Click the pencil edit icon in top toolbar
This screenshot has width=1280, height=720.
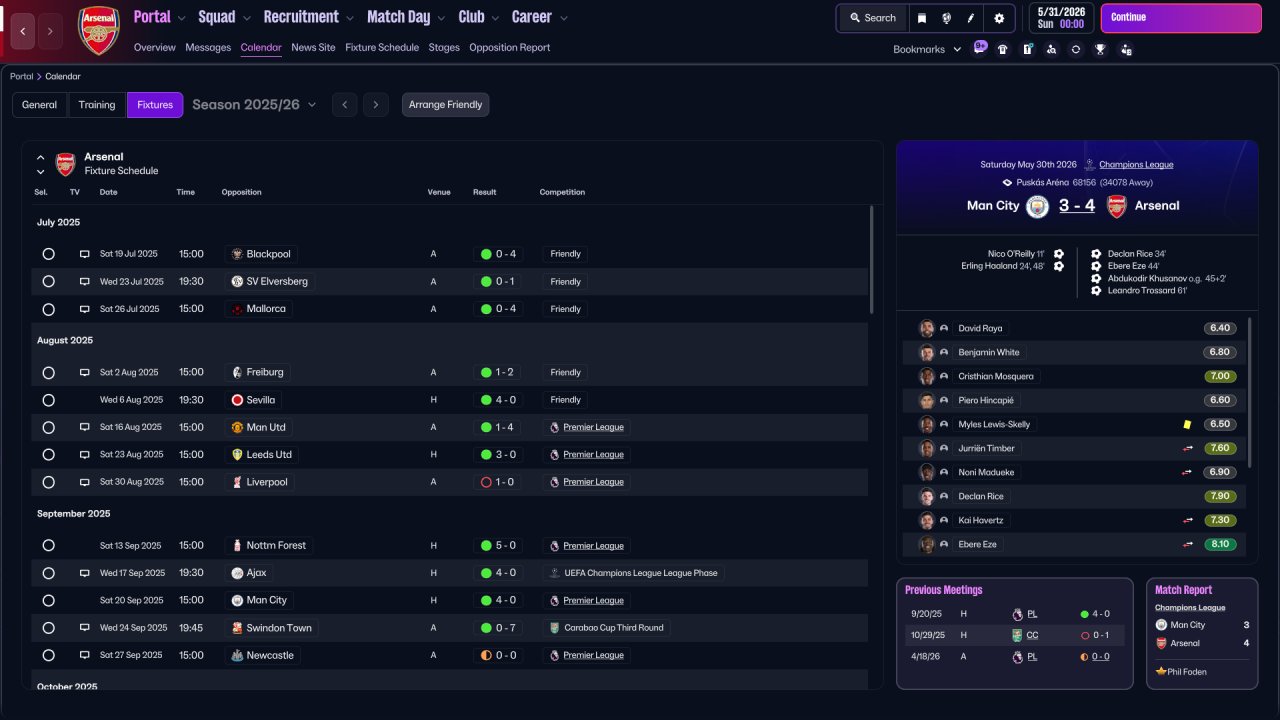(x=970, y=18)
